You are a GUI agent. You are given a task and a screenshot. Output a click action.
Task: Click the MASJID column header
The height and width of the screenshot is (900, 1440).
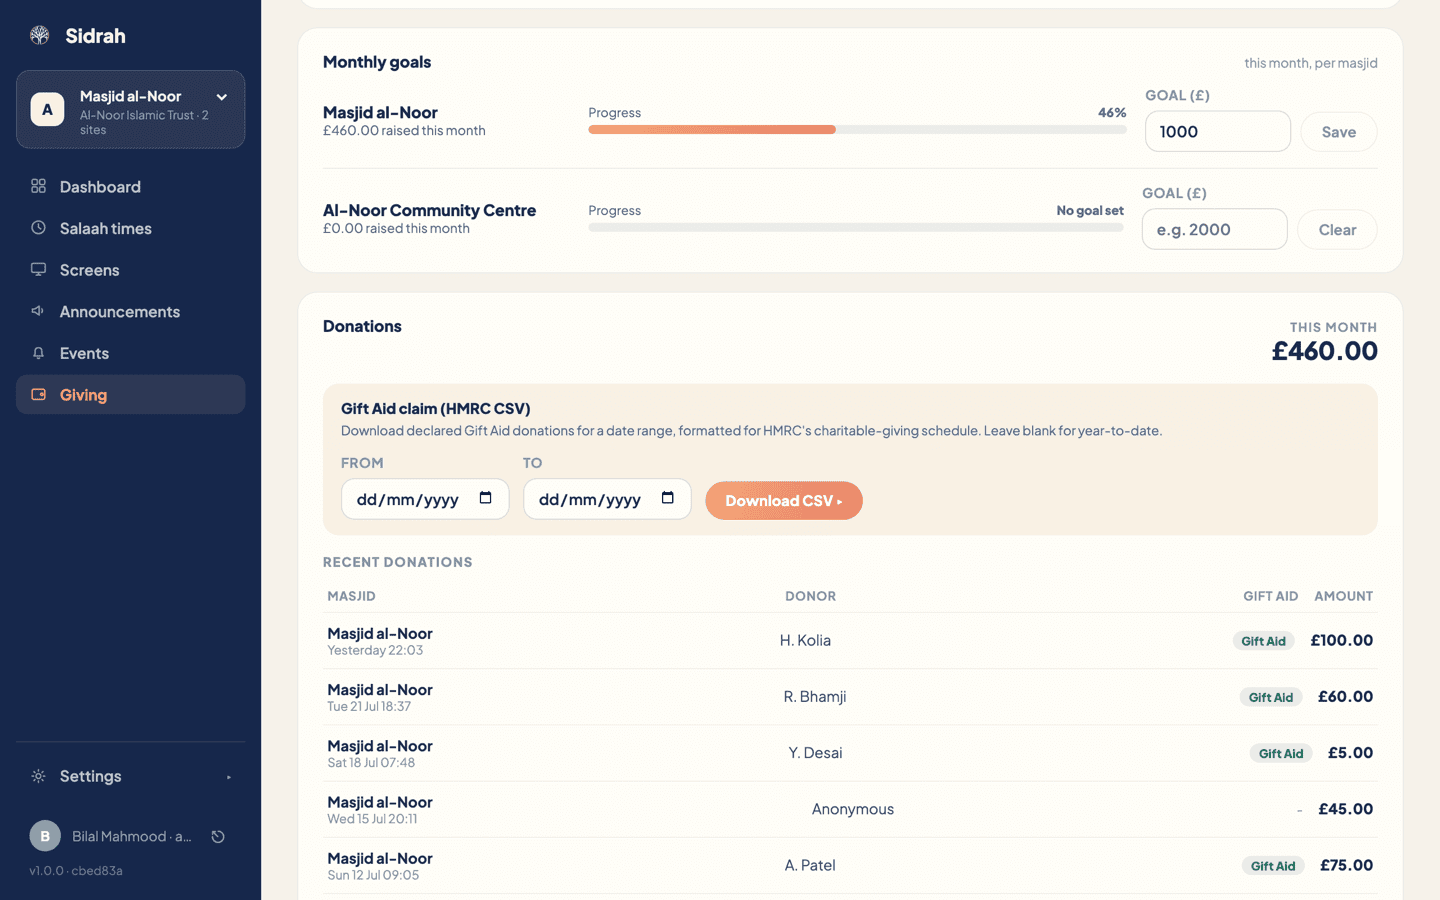352,596
